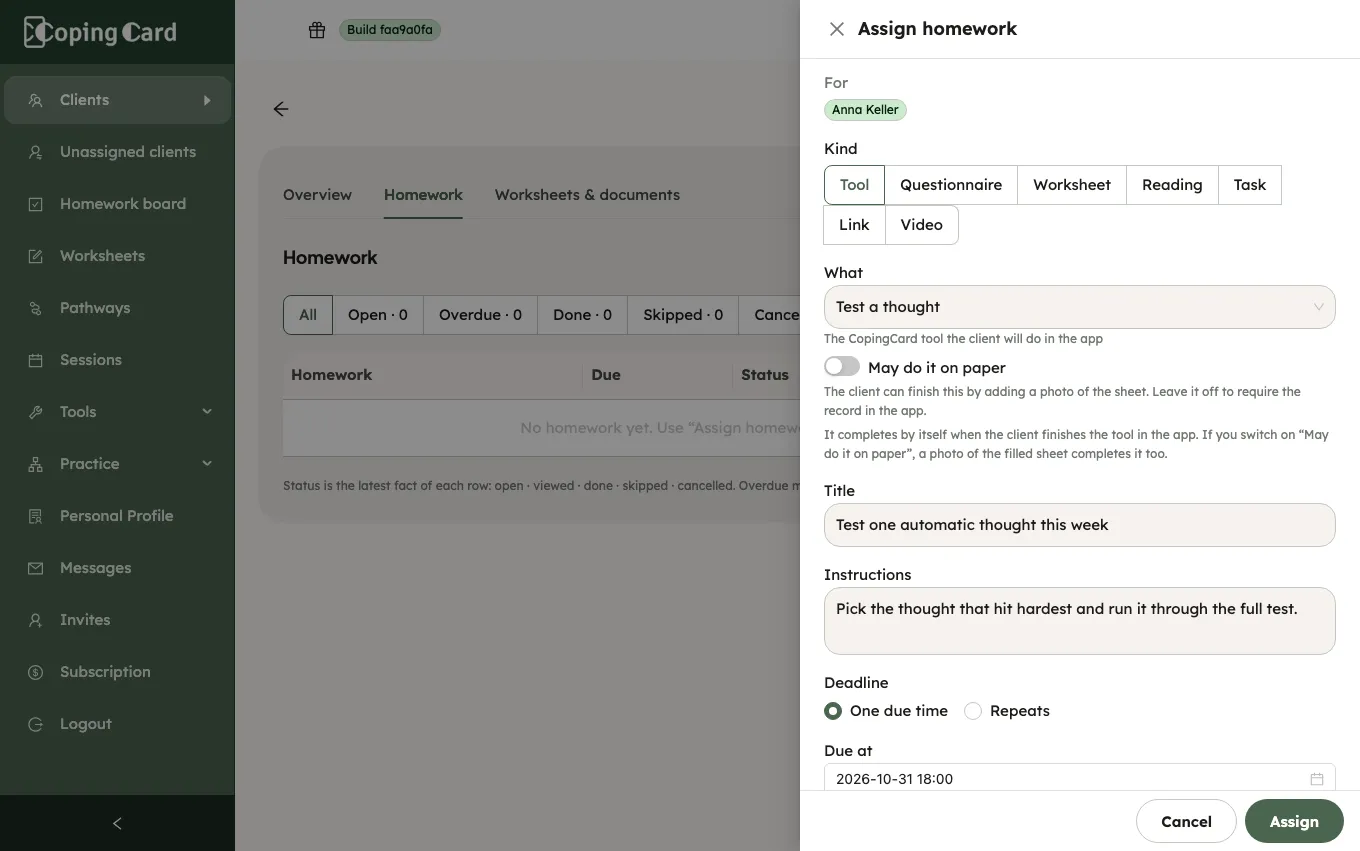Select Repeats radio button
The width and height of the screenshot is (1360, 851).
point(973,711)
